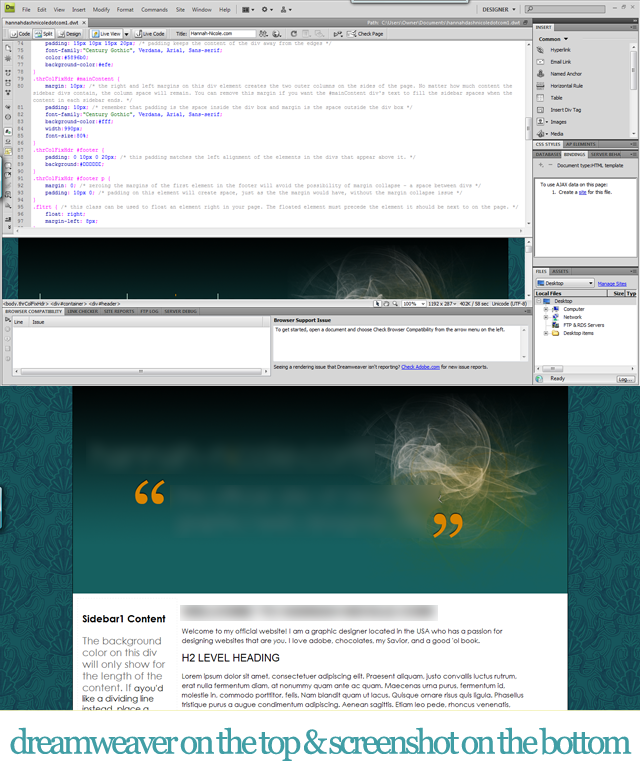Select the SITE REPORTS tab

(119, 311)
